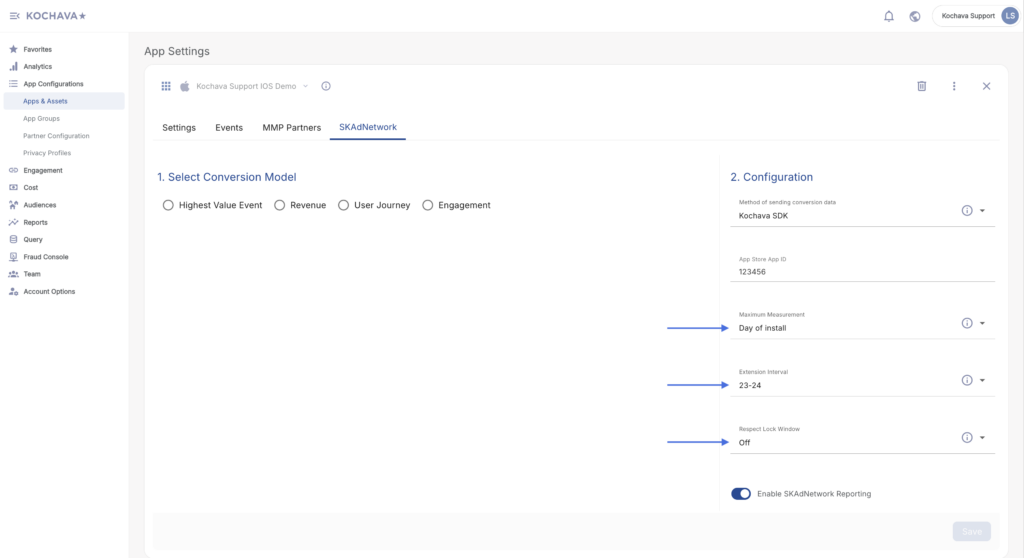Viewport: 1024px width, 558px height.
Task: Open the three-dot more options menu
Action: [954, 86]
